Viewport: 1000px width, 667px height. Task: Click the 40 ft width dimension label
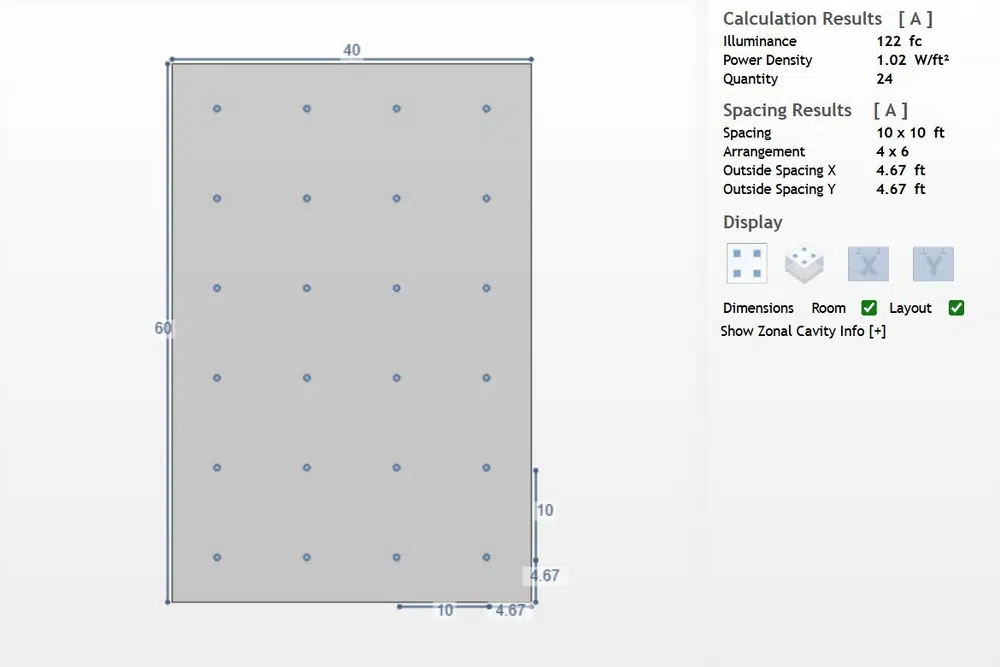click(352, 50)
